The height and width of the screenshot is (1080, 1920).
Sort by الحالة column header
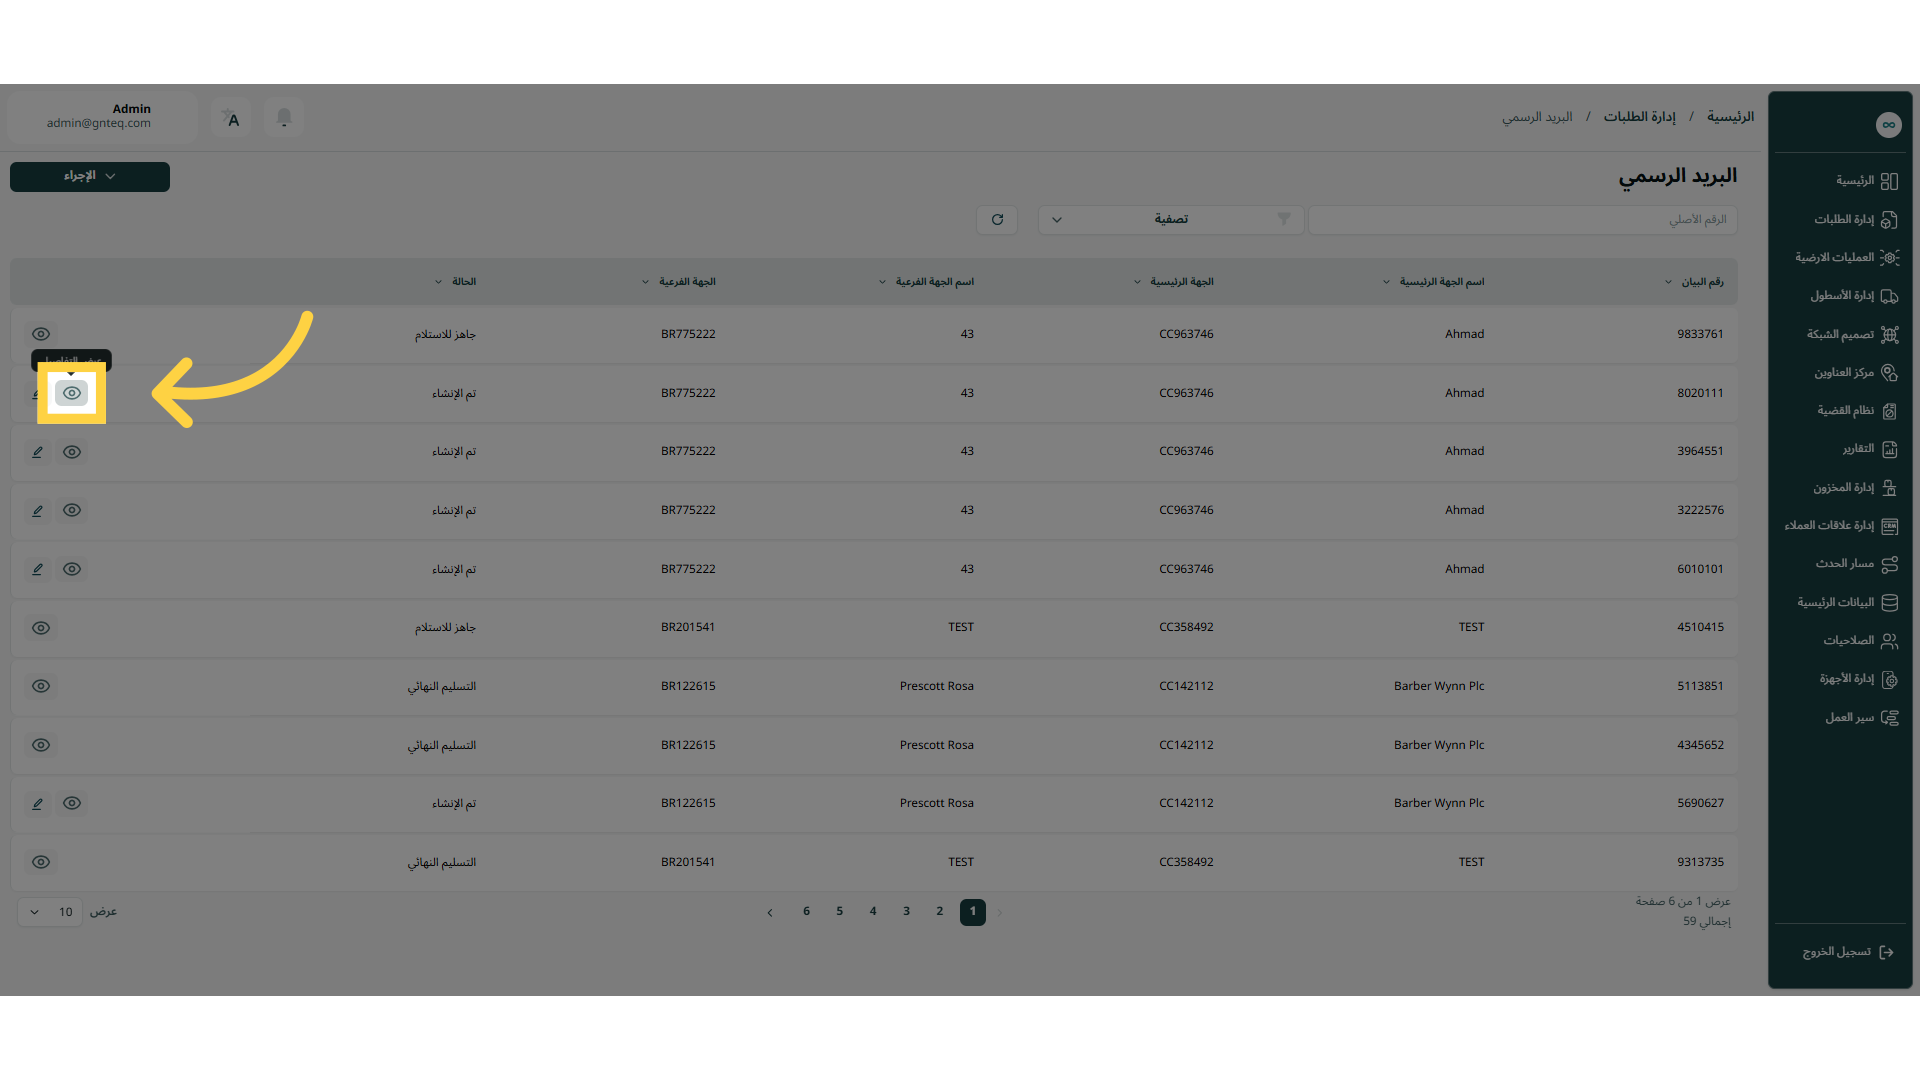(x=456, y=282)
